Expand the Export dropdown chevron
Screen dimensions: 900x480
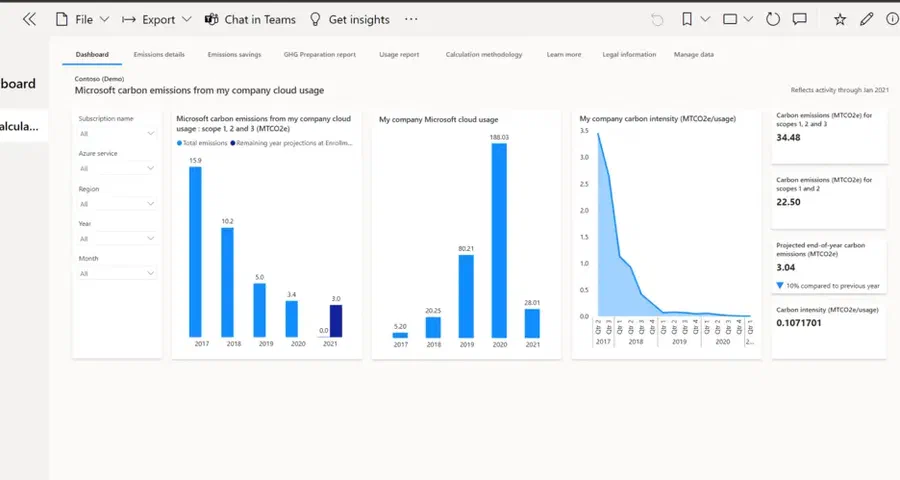pos(187,20)
